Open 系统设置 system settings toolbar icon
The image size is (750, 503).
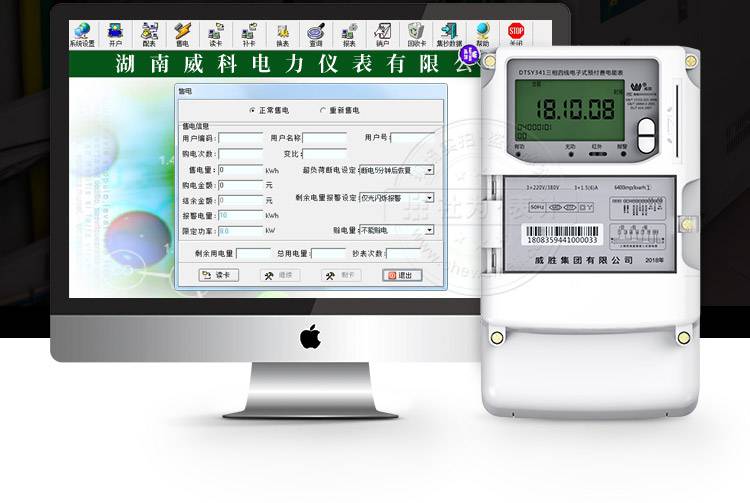(x=82, y=34)
